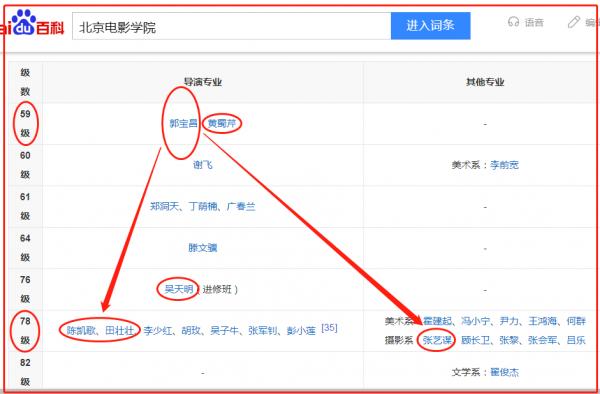The height and width of the screenshot is (394, 600).
Task: Open the 滕文骥 link in 64级 row
Action: tap(203, 248)
